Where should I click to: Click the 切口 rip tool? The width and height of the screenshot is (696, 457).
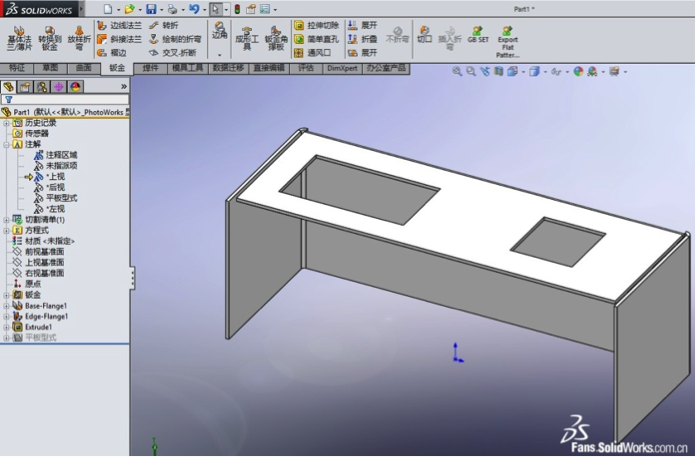click(x=424, y=37)
